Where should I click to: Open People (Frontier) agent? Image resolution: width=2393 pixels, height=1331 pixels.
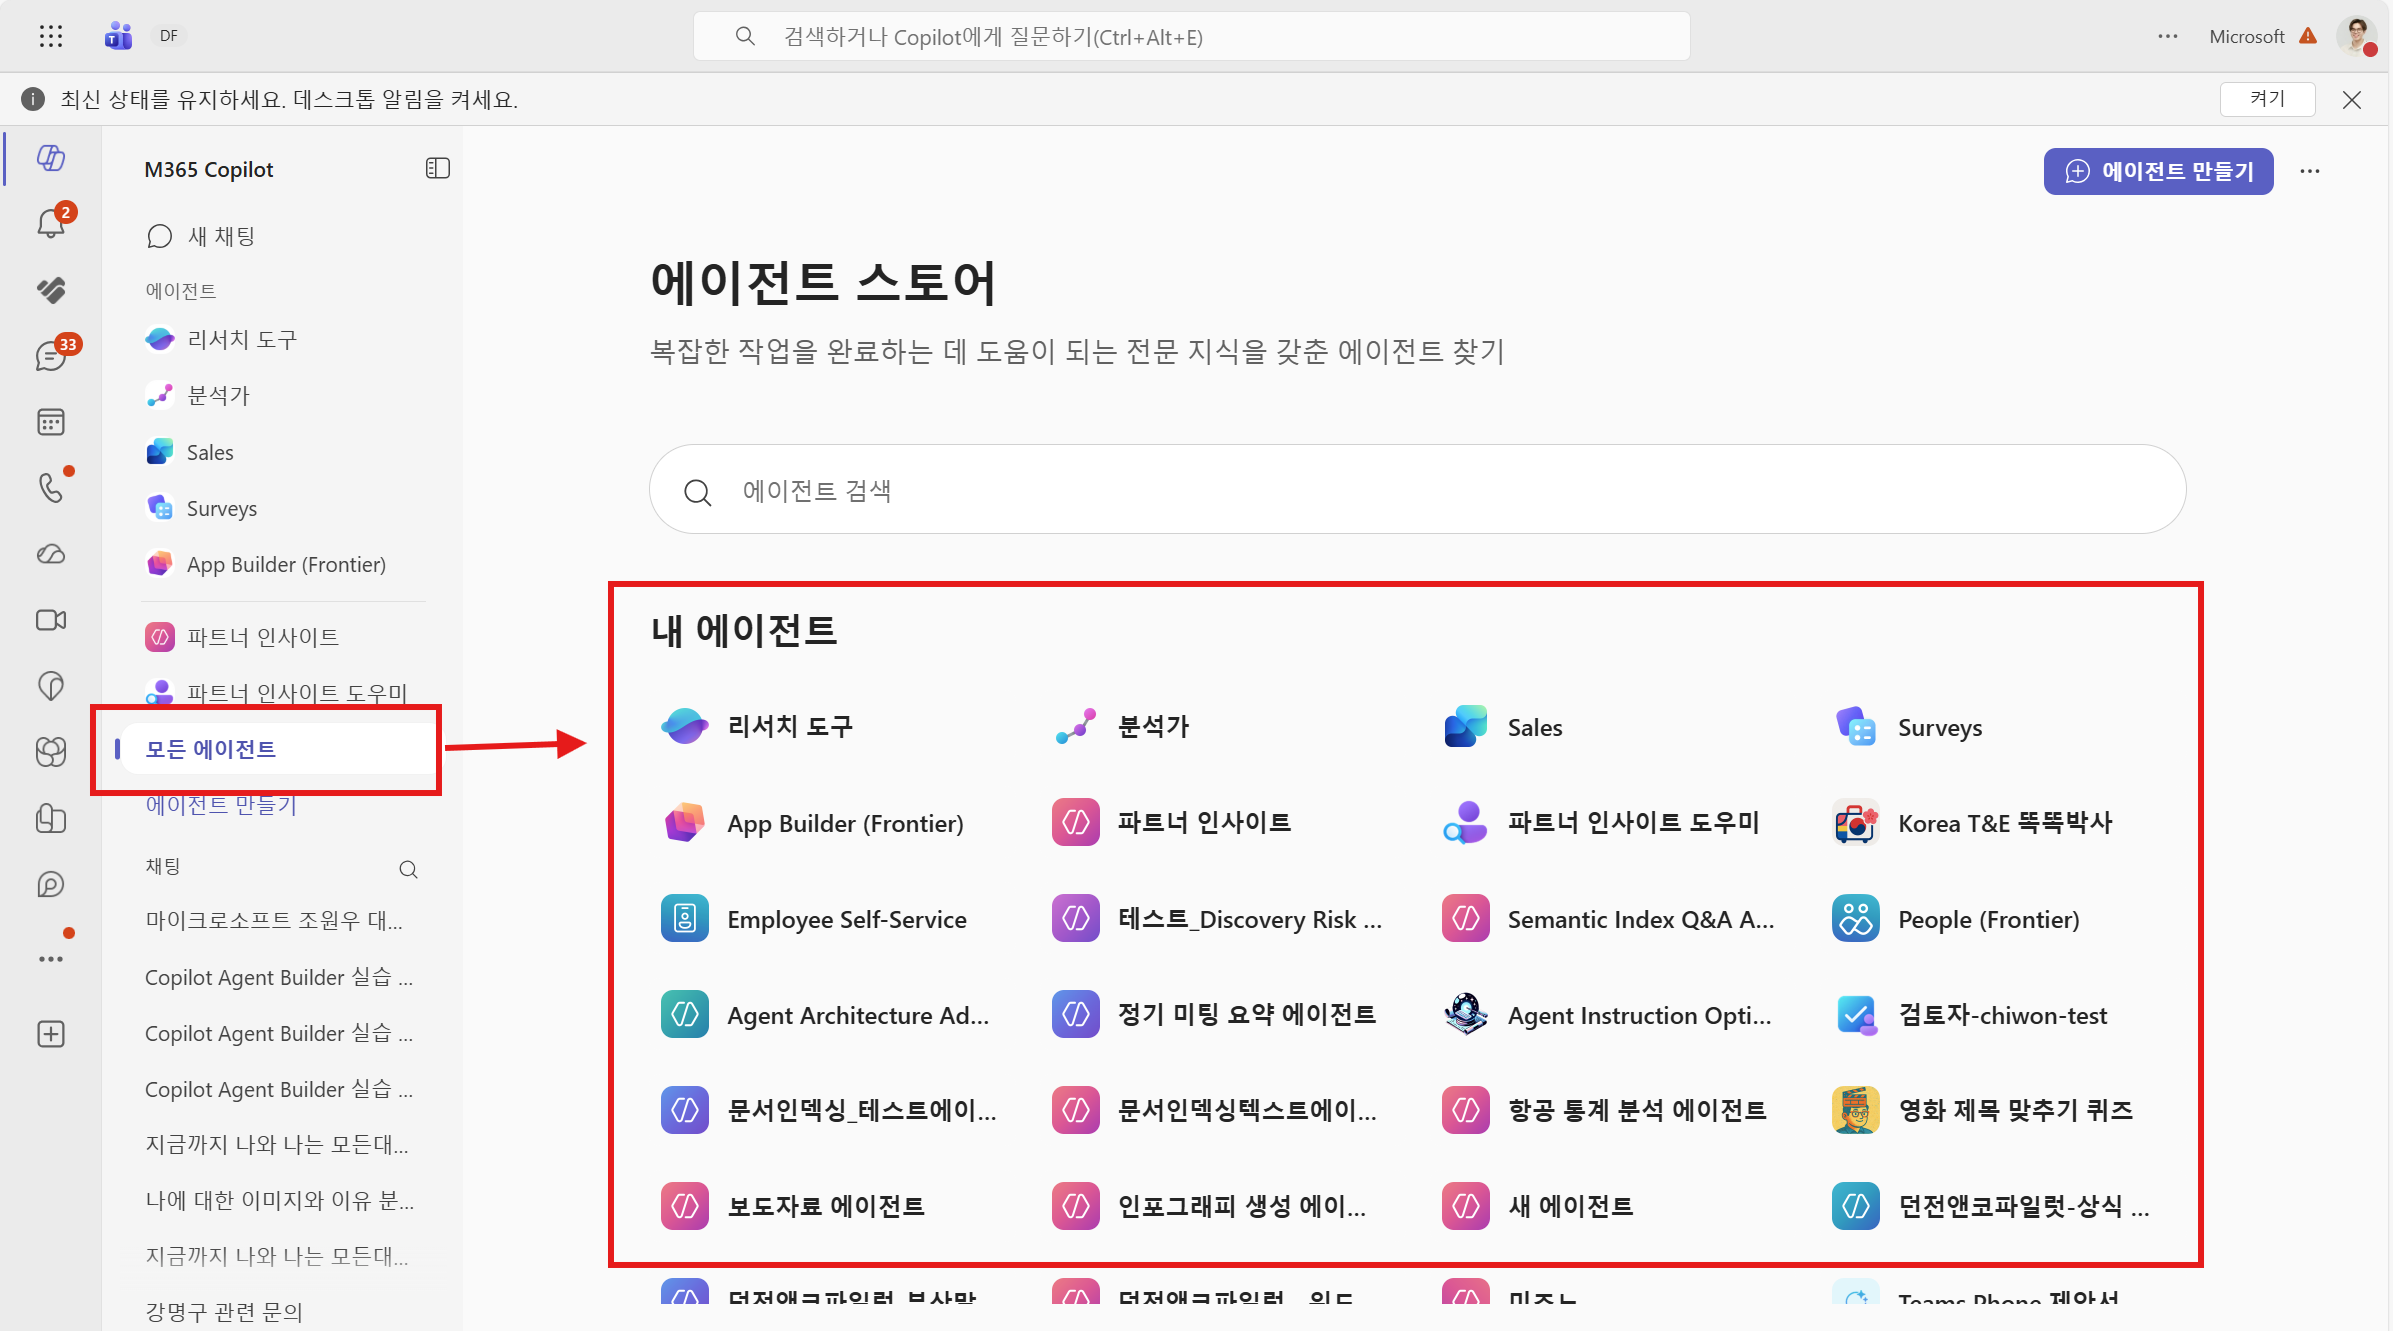click(1955, 919)
